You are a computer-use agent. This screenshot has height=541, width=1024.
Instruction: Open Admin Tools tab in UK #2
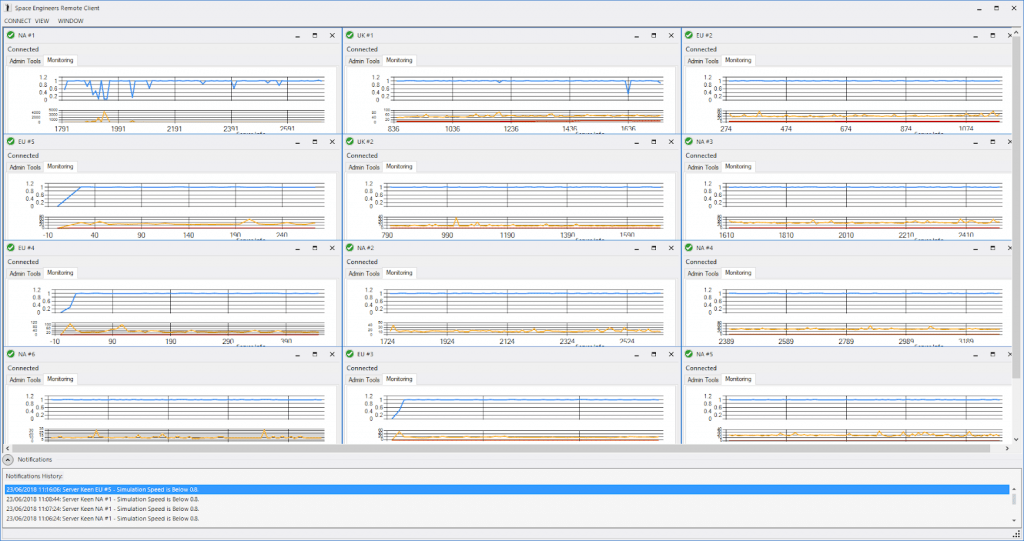(364, 167)
